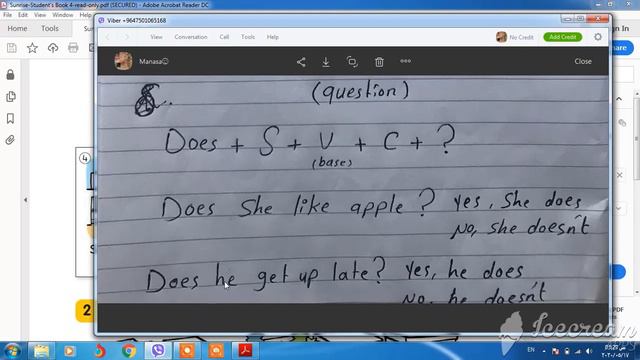640x360 pixels.
Task: Close the photo viewer with Close
Action: tap(583, 61)
